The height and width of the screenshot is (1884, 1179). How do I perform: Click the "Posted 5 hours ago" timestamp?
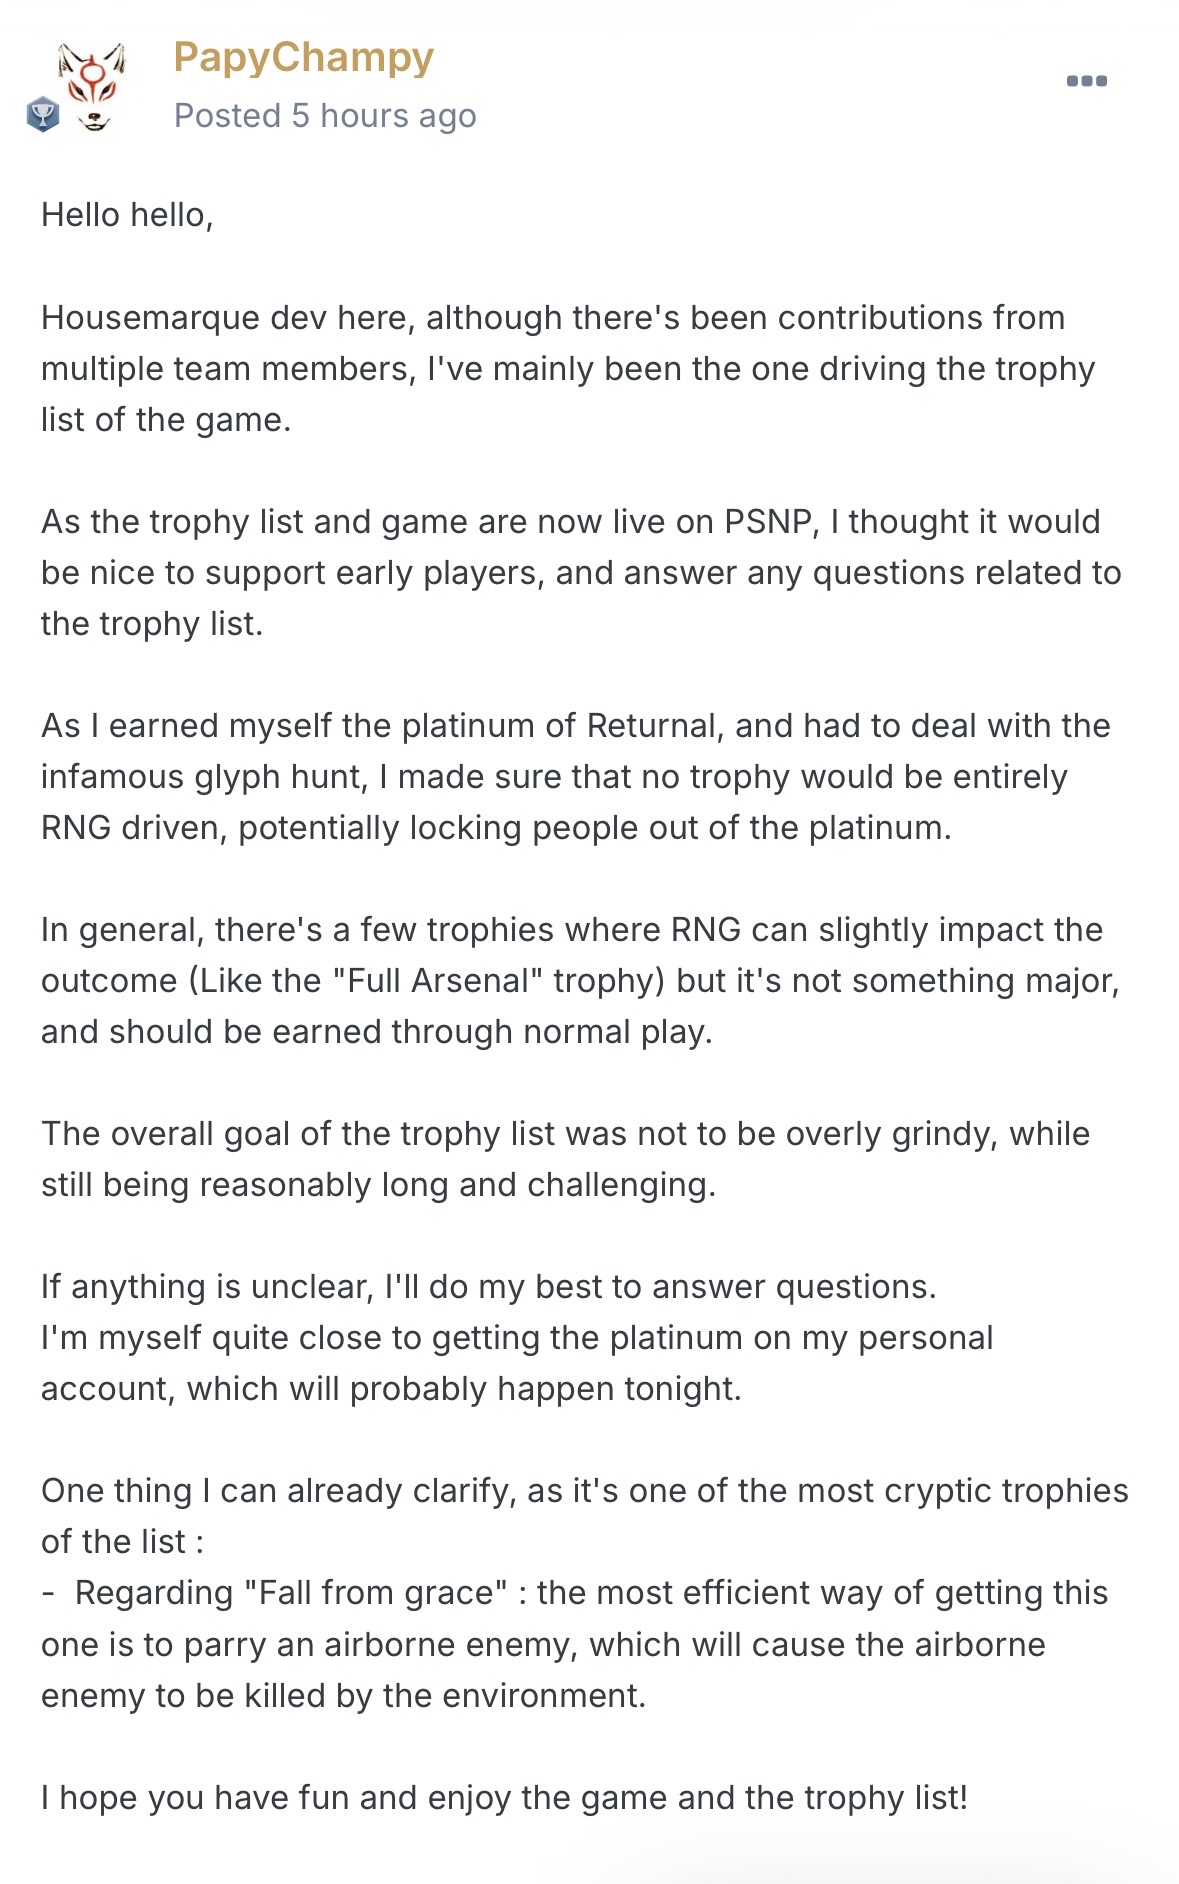[325, 116]
